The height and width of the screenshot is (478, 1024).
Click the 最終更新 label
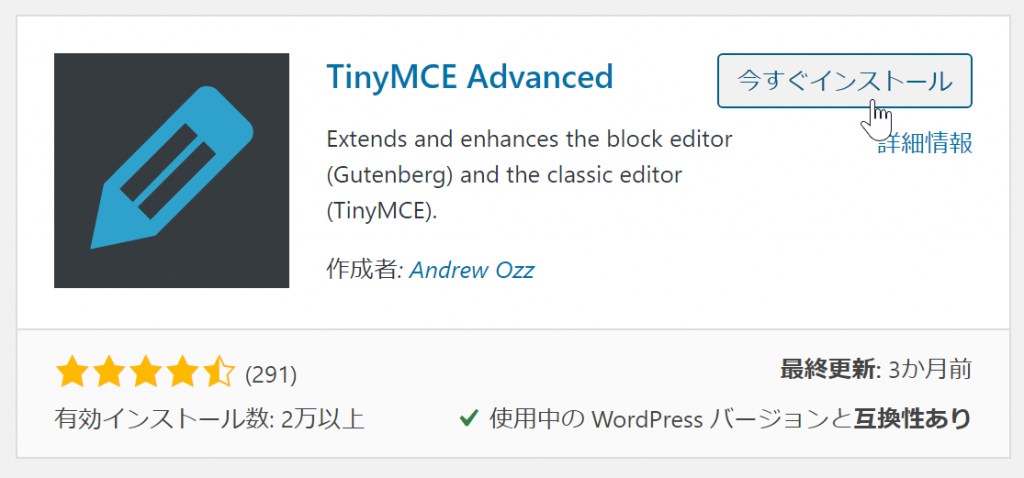tap(826, 369)
